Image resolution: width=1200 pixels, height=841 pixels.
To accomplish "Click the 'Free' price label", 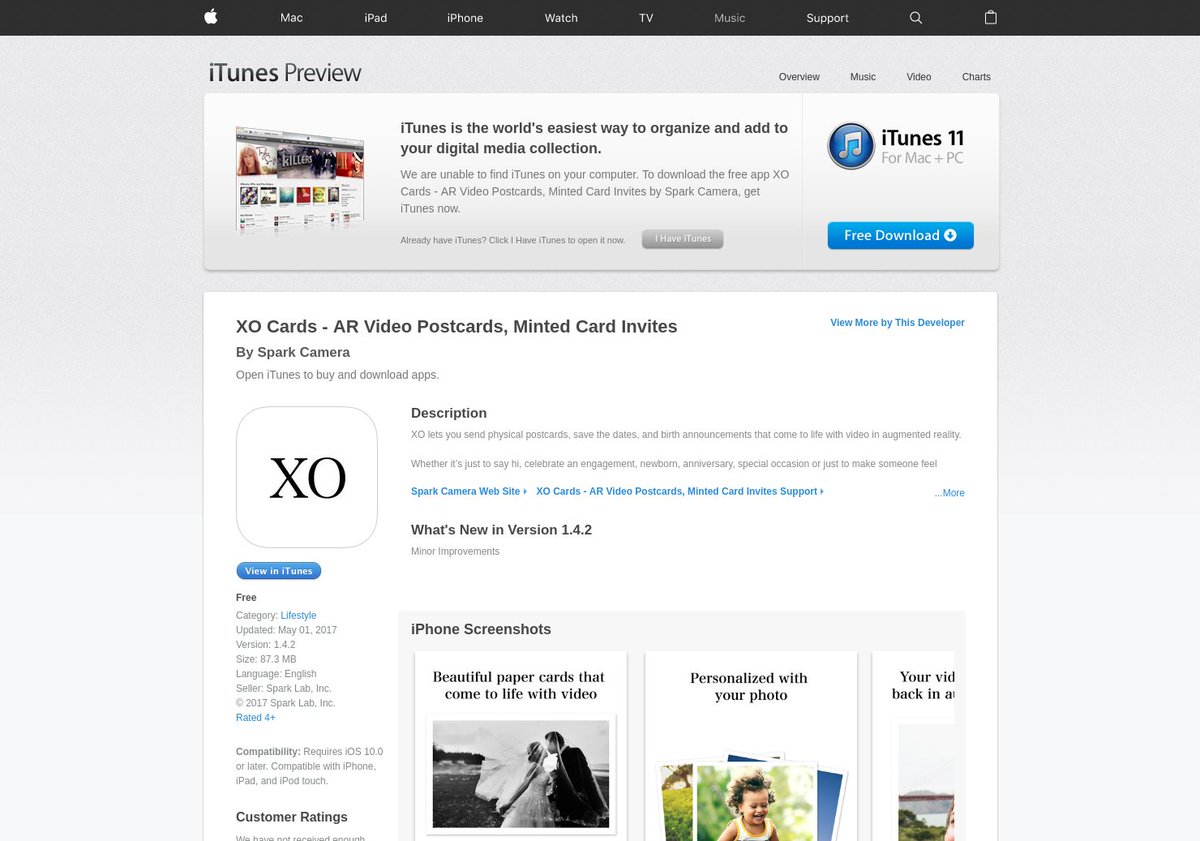I will (x=246, y=598).
